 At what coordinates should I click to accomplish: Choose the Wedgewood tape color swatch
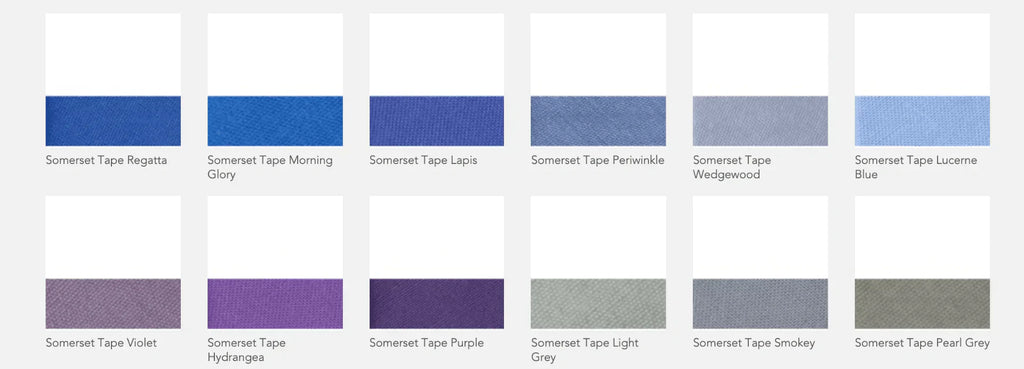[x=760, y=121]
